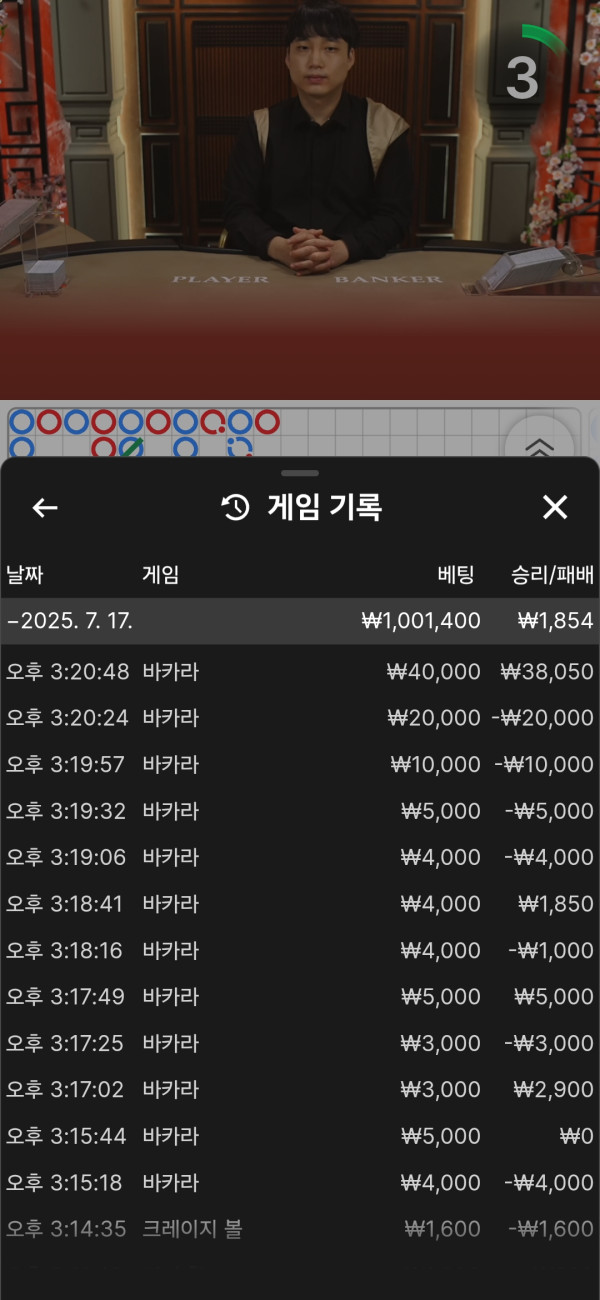Click the history clock icon beside 게임 기록
This screenshot has width=600, height=1300.
coord(235,508)
